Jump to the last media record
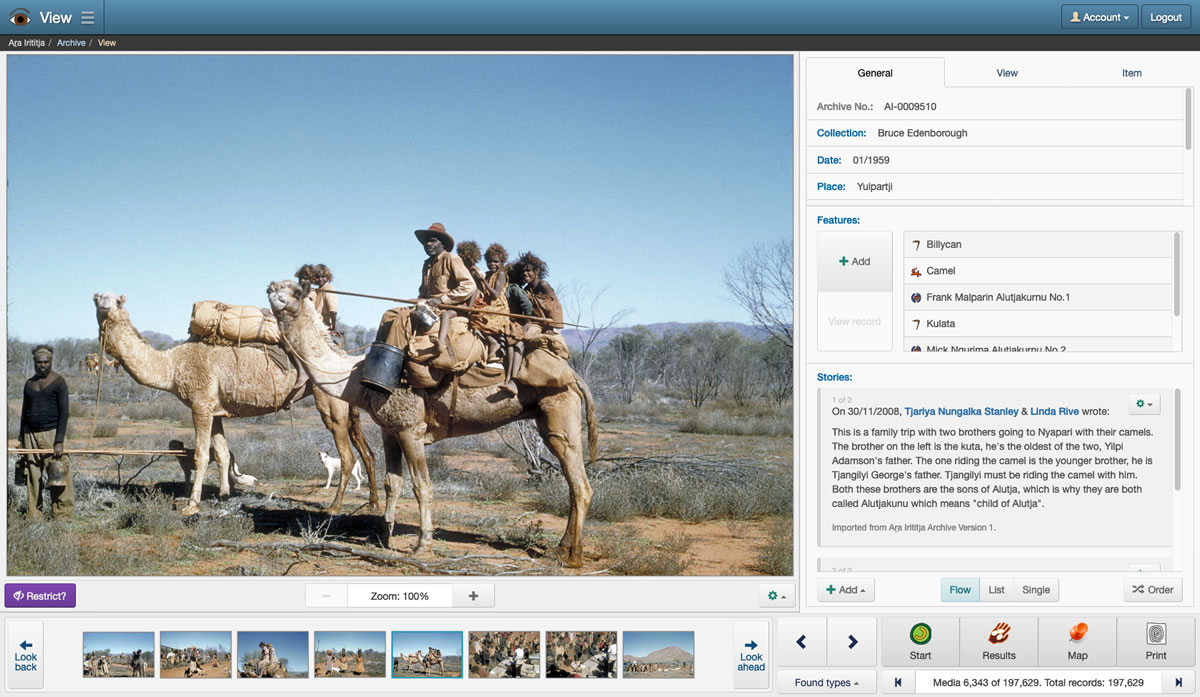 pyautogui.click(x=1179, y=682)
